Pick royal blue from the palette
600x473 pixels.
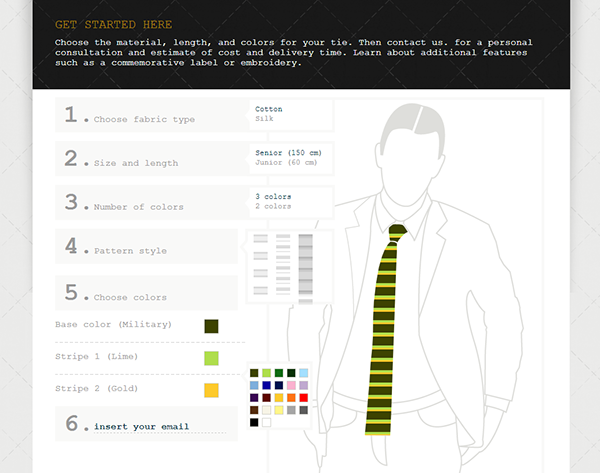pos(267,385)
